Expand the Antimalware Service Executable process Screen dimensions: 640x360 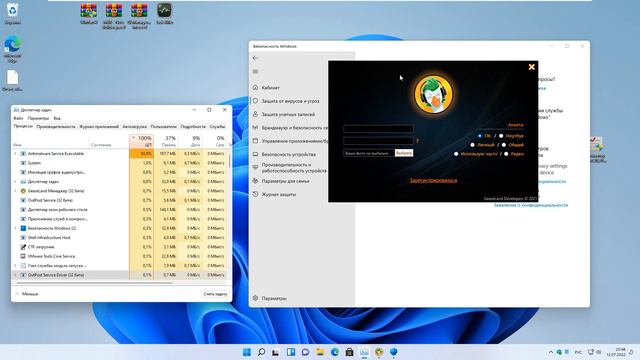click(x=16, y=154)
